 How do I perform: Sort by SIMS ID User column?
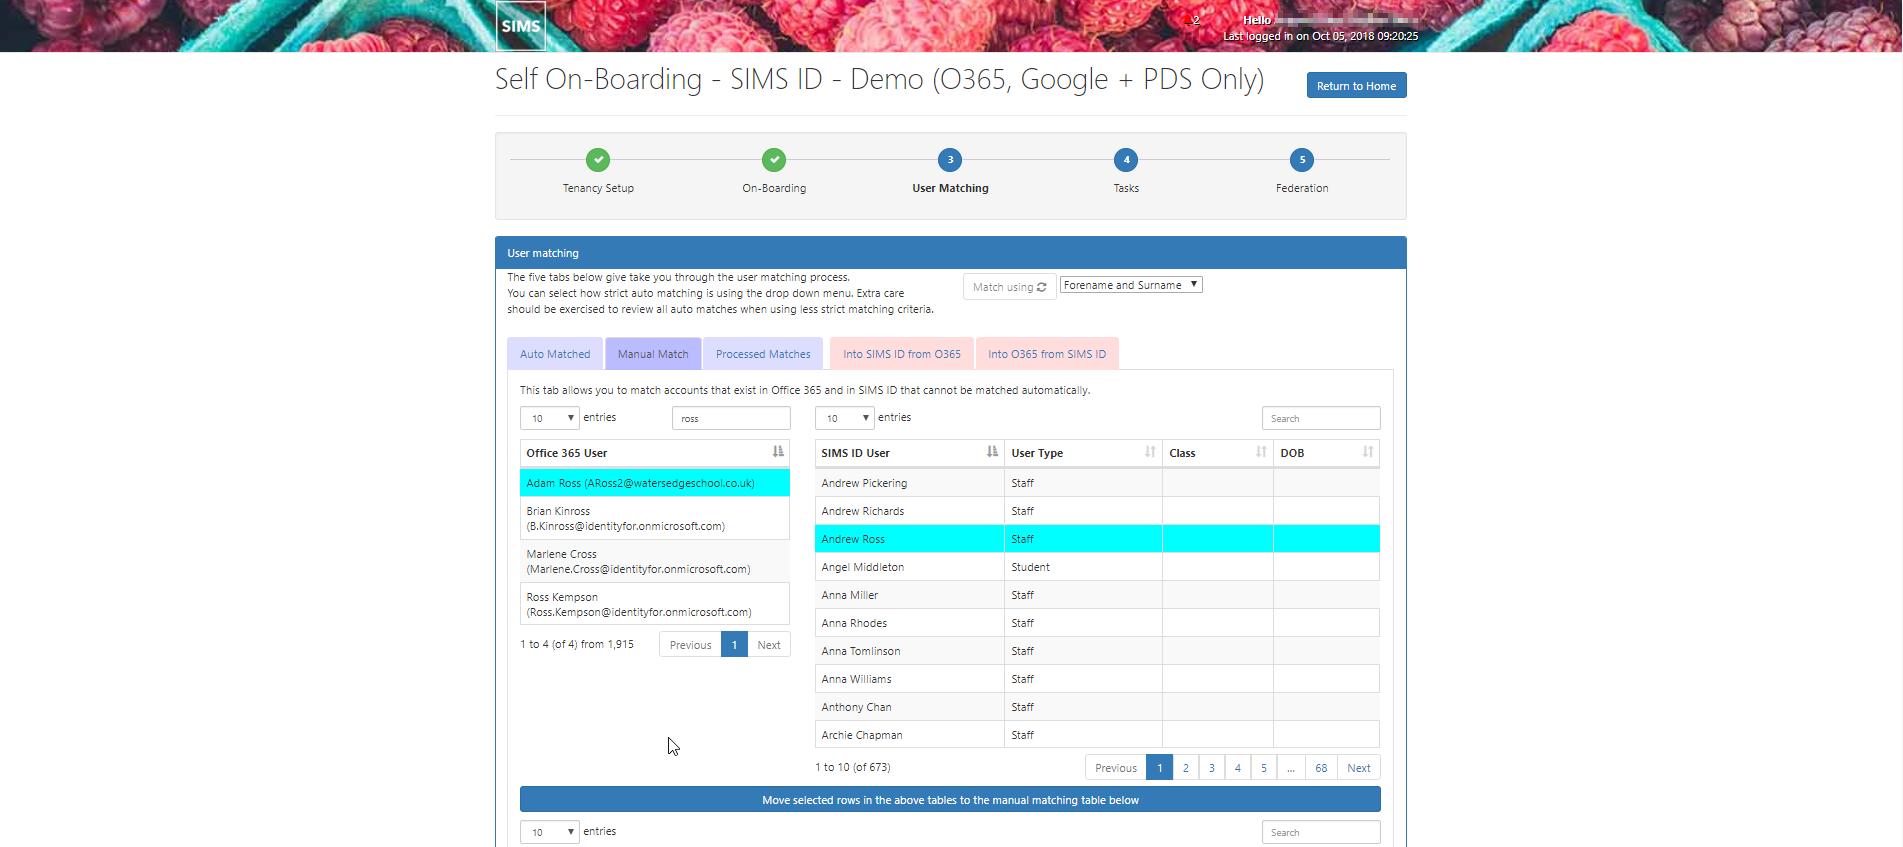coord(909,453)
